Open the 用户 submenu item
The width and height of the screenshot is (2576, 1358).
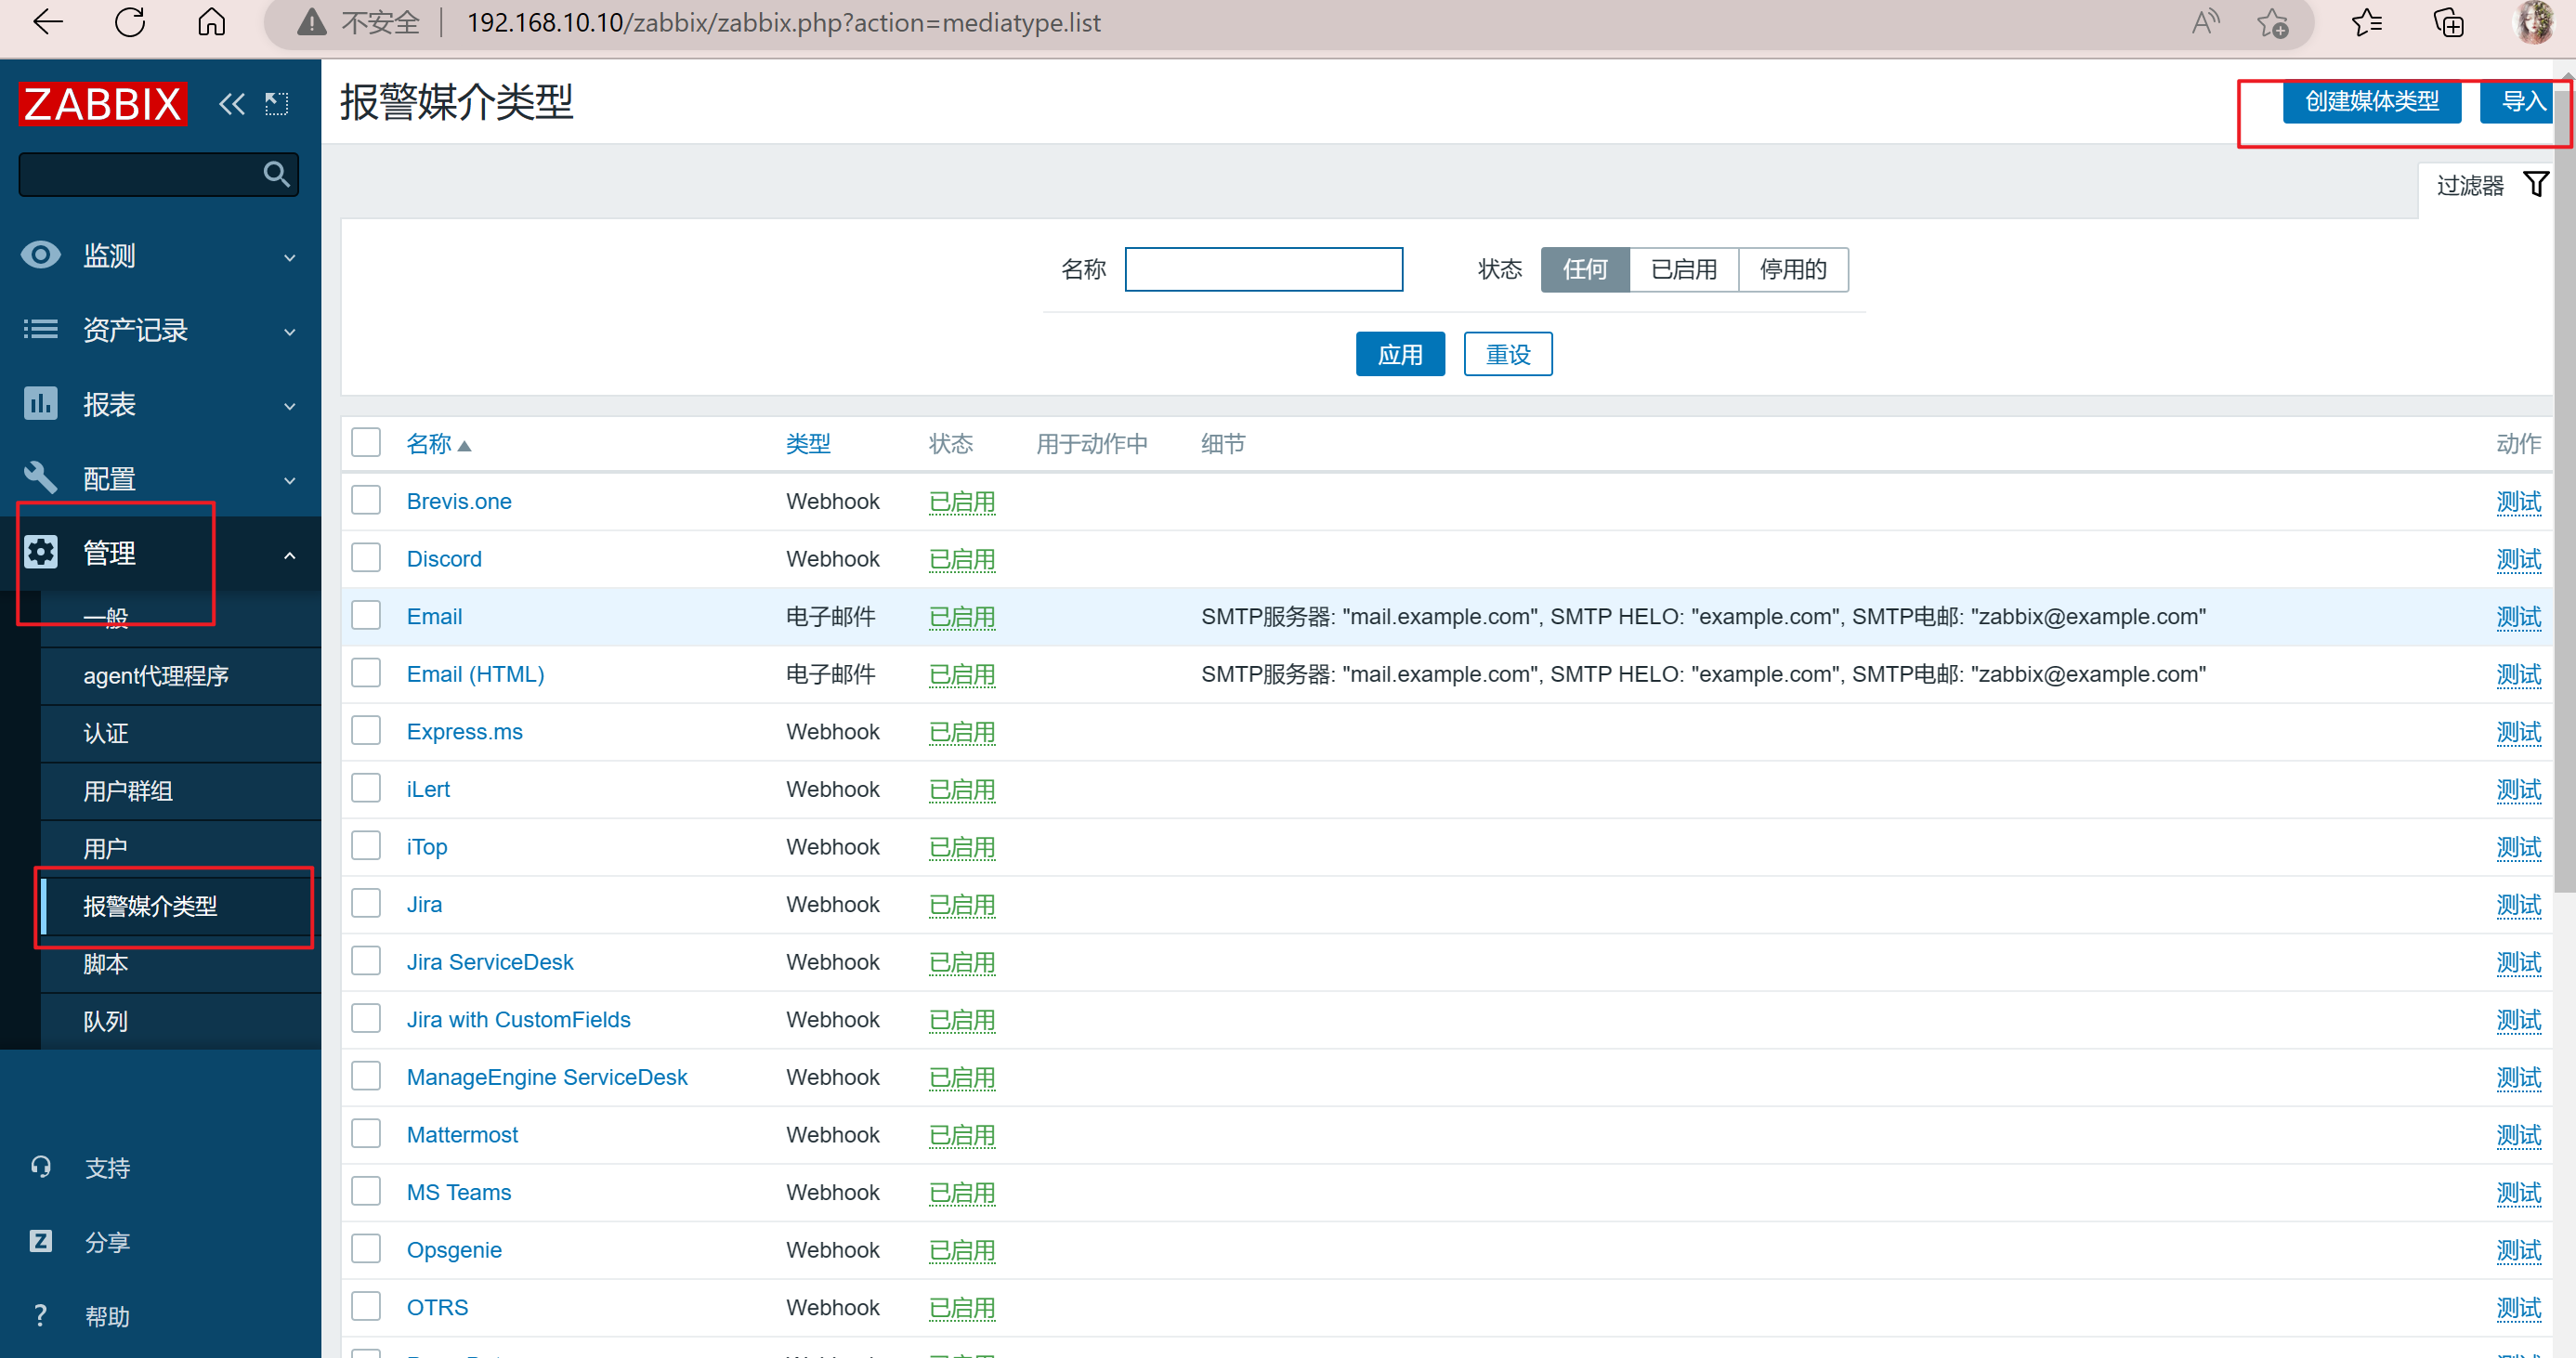181,849
